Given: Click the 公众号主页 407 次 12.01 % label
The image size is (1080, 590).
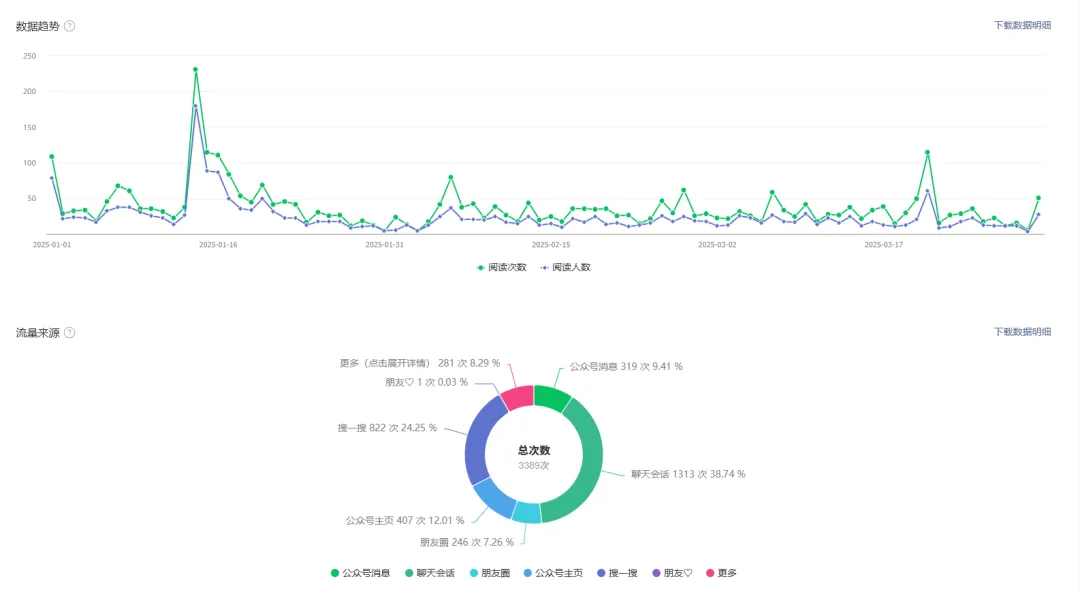Looking at the screenshot, I should tap(405, 520).
